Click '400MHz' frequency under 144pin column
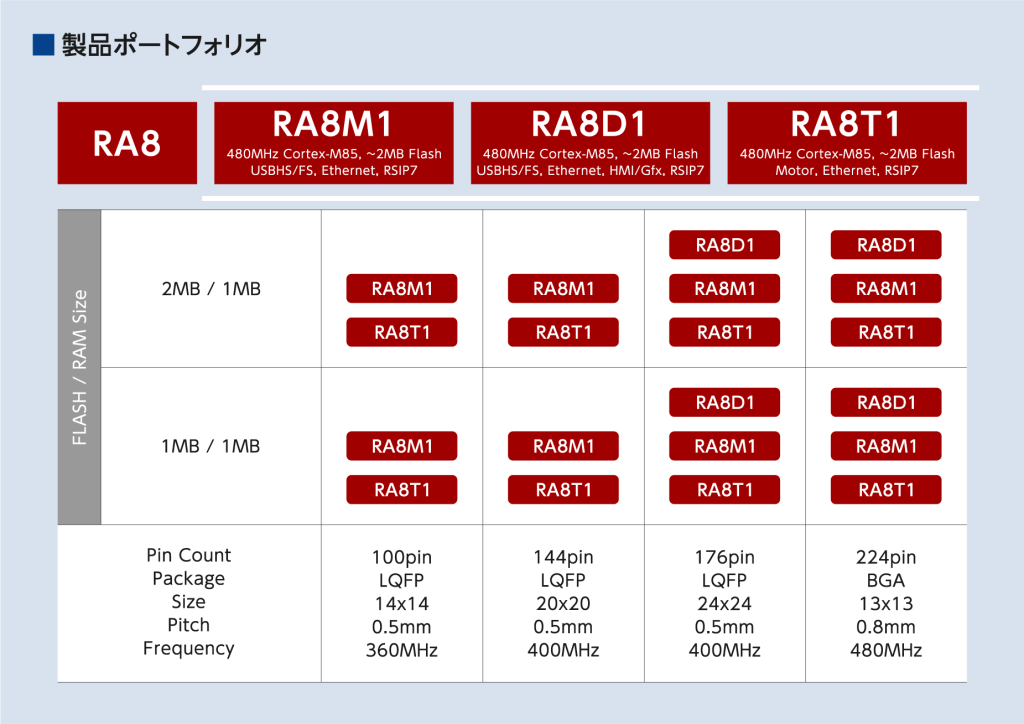1024x724 pixels. point(563,650)
